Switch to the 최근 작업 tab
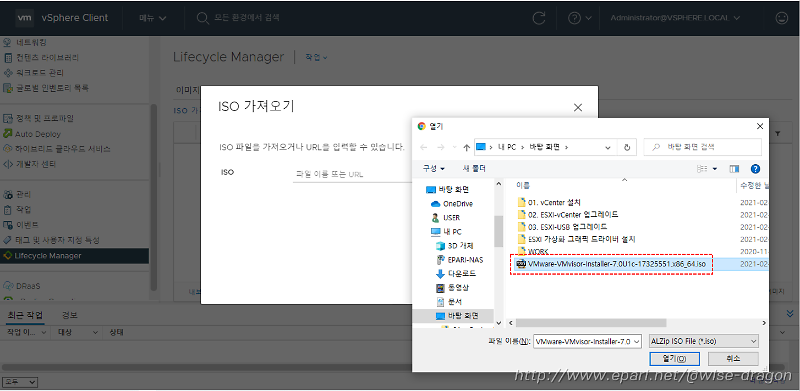 coord(25,315)
